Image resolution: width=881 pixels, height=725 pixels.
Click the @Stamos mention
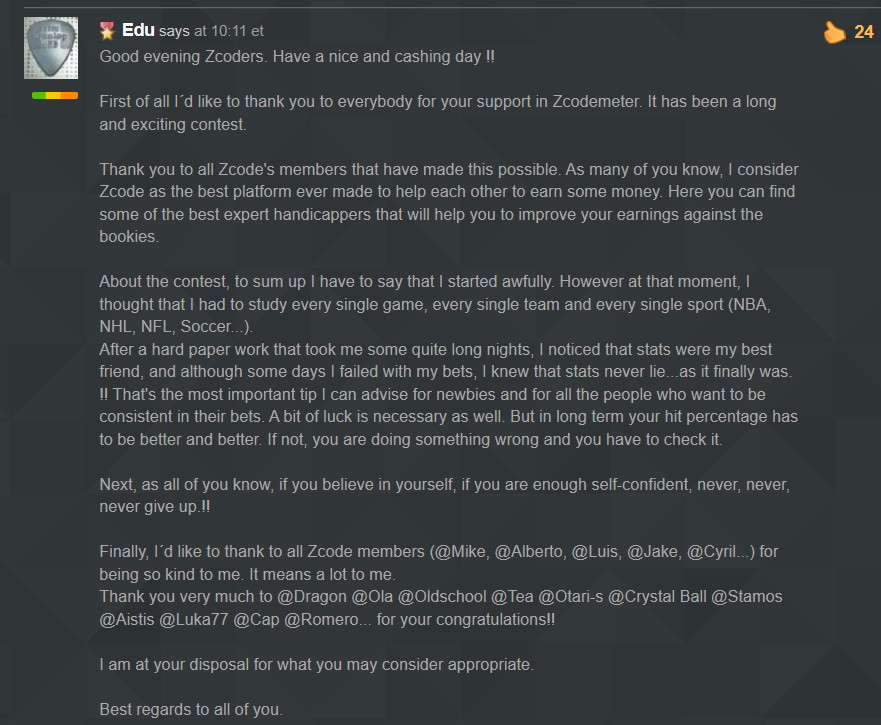[747, 596]
